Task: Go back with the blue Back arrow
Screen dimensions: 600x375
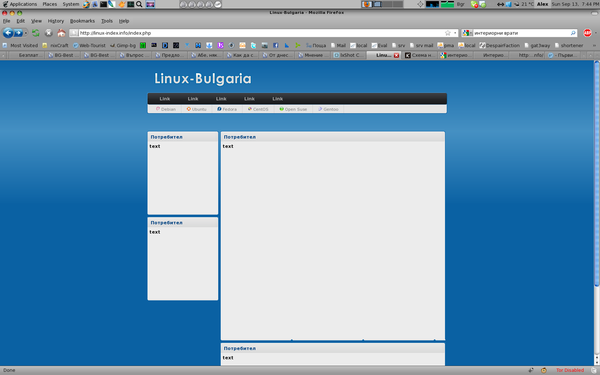Action: pyautogui.click(x=8, y=33)
